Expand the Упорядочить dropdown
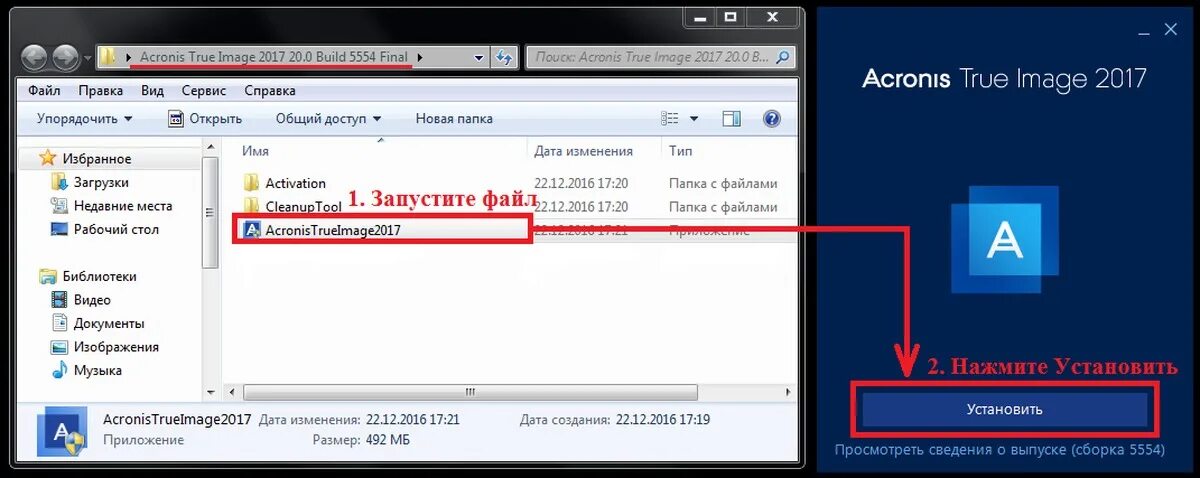Screen dimensions: 1200x478 coord(84,118)
